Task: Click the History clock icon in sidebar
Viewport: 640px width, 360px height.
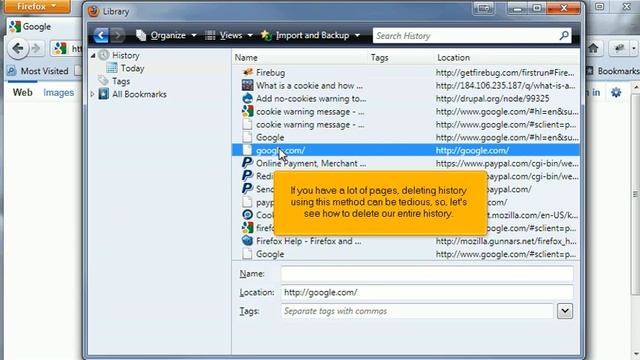Action: click(104, 55)
